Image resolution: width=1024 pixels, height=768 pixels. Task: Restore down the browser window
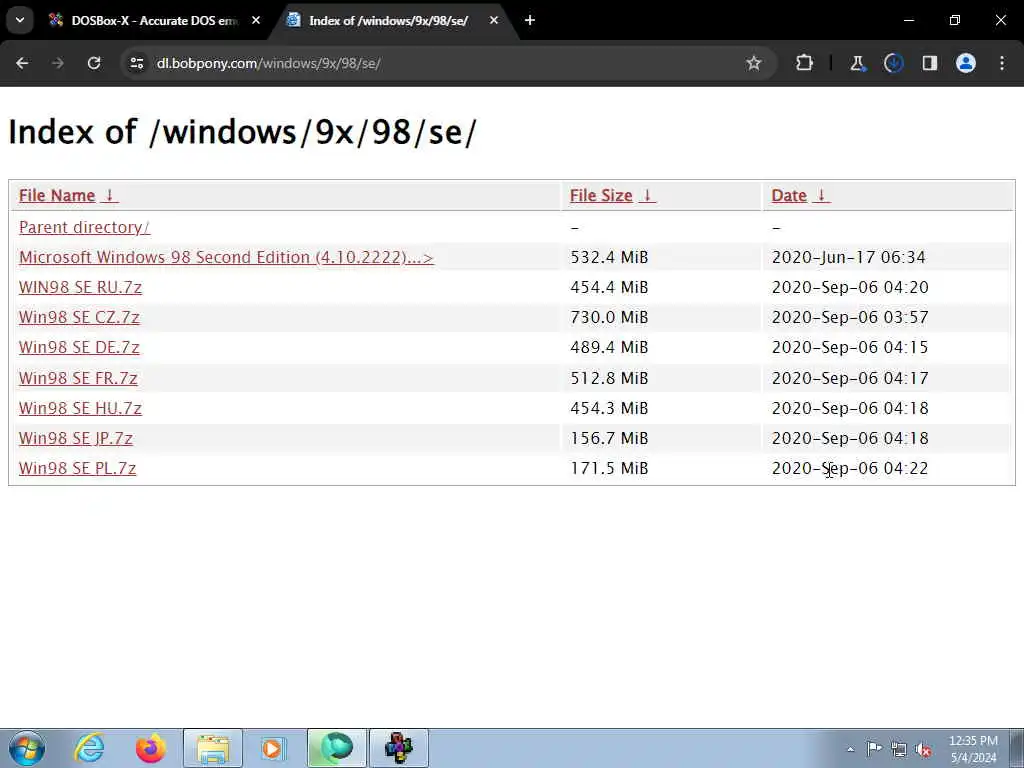tap(955, 20)
